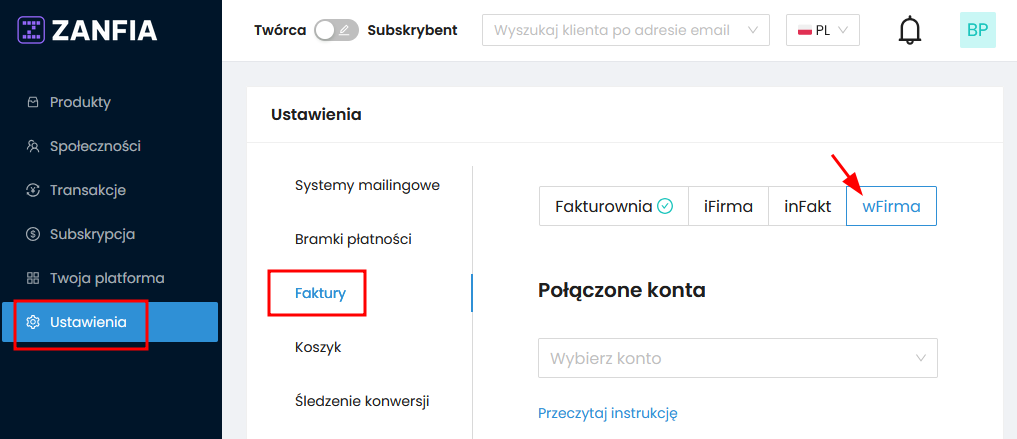This screenshot has width=1017, height=439.
Task: Click the Transakcje sidebar icon
Action: tap(32, 190)
